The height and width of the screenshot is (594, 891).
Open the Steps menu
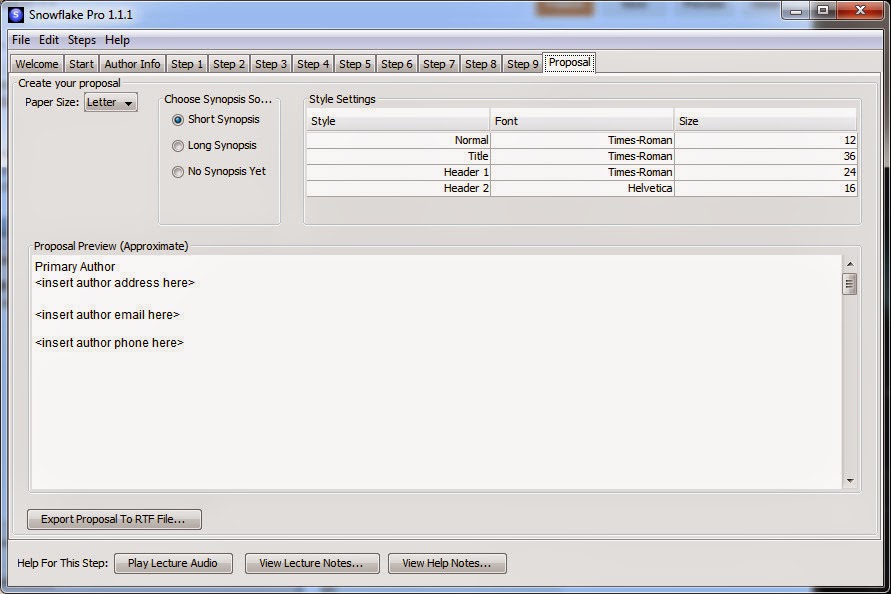tap(82, 40)
